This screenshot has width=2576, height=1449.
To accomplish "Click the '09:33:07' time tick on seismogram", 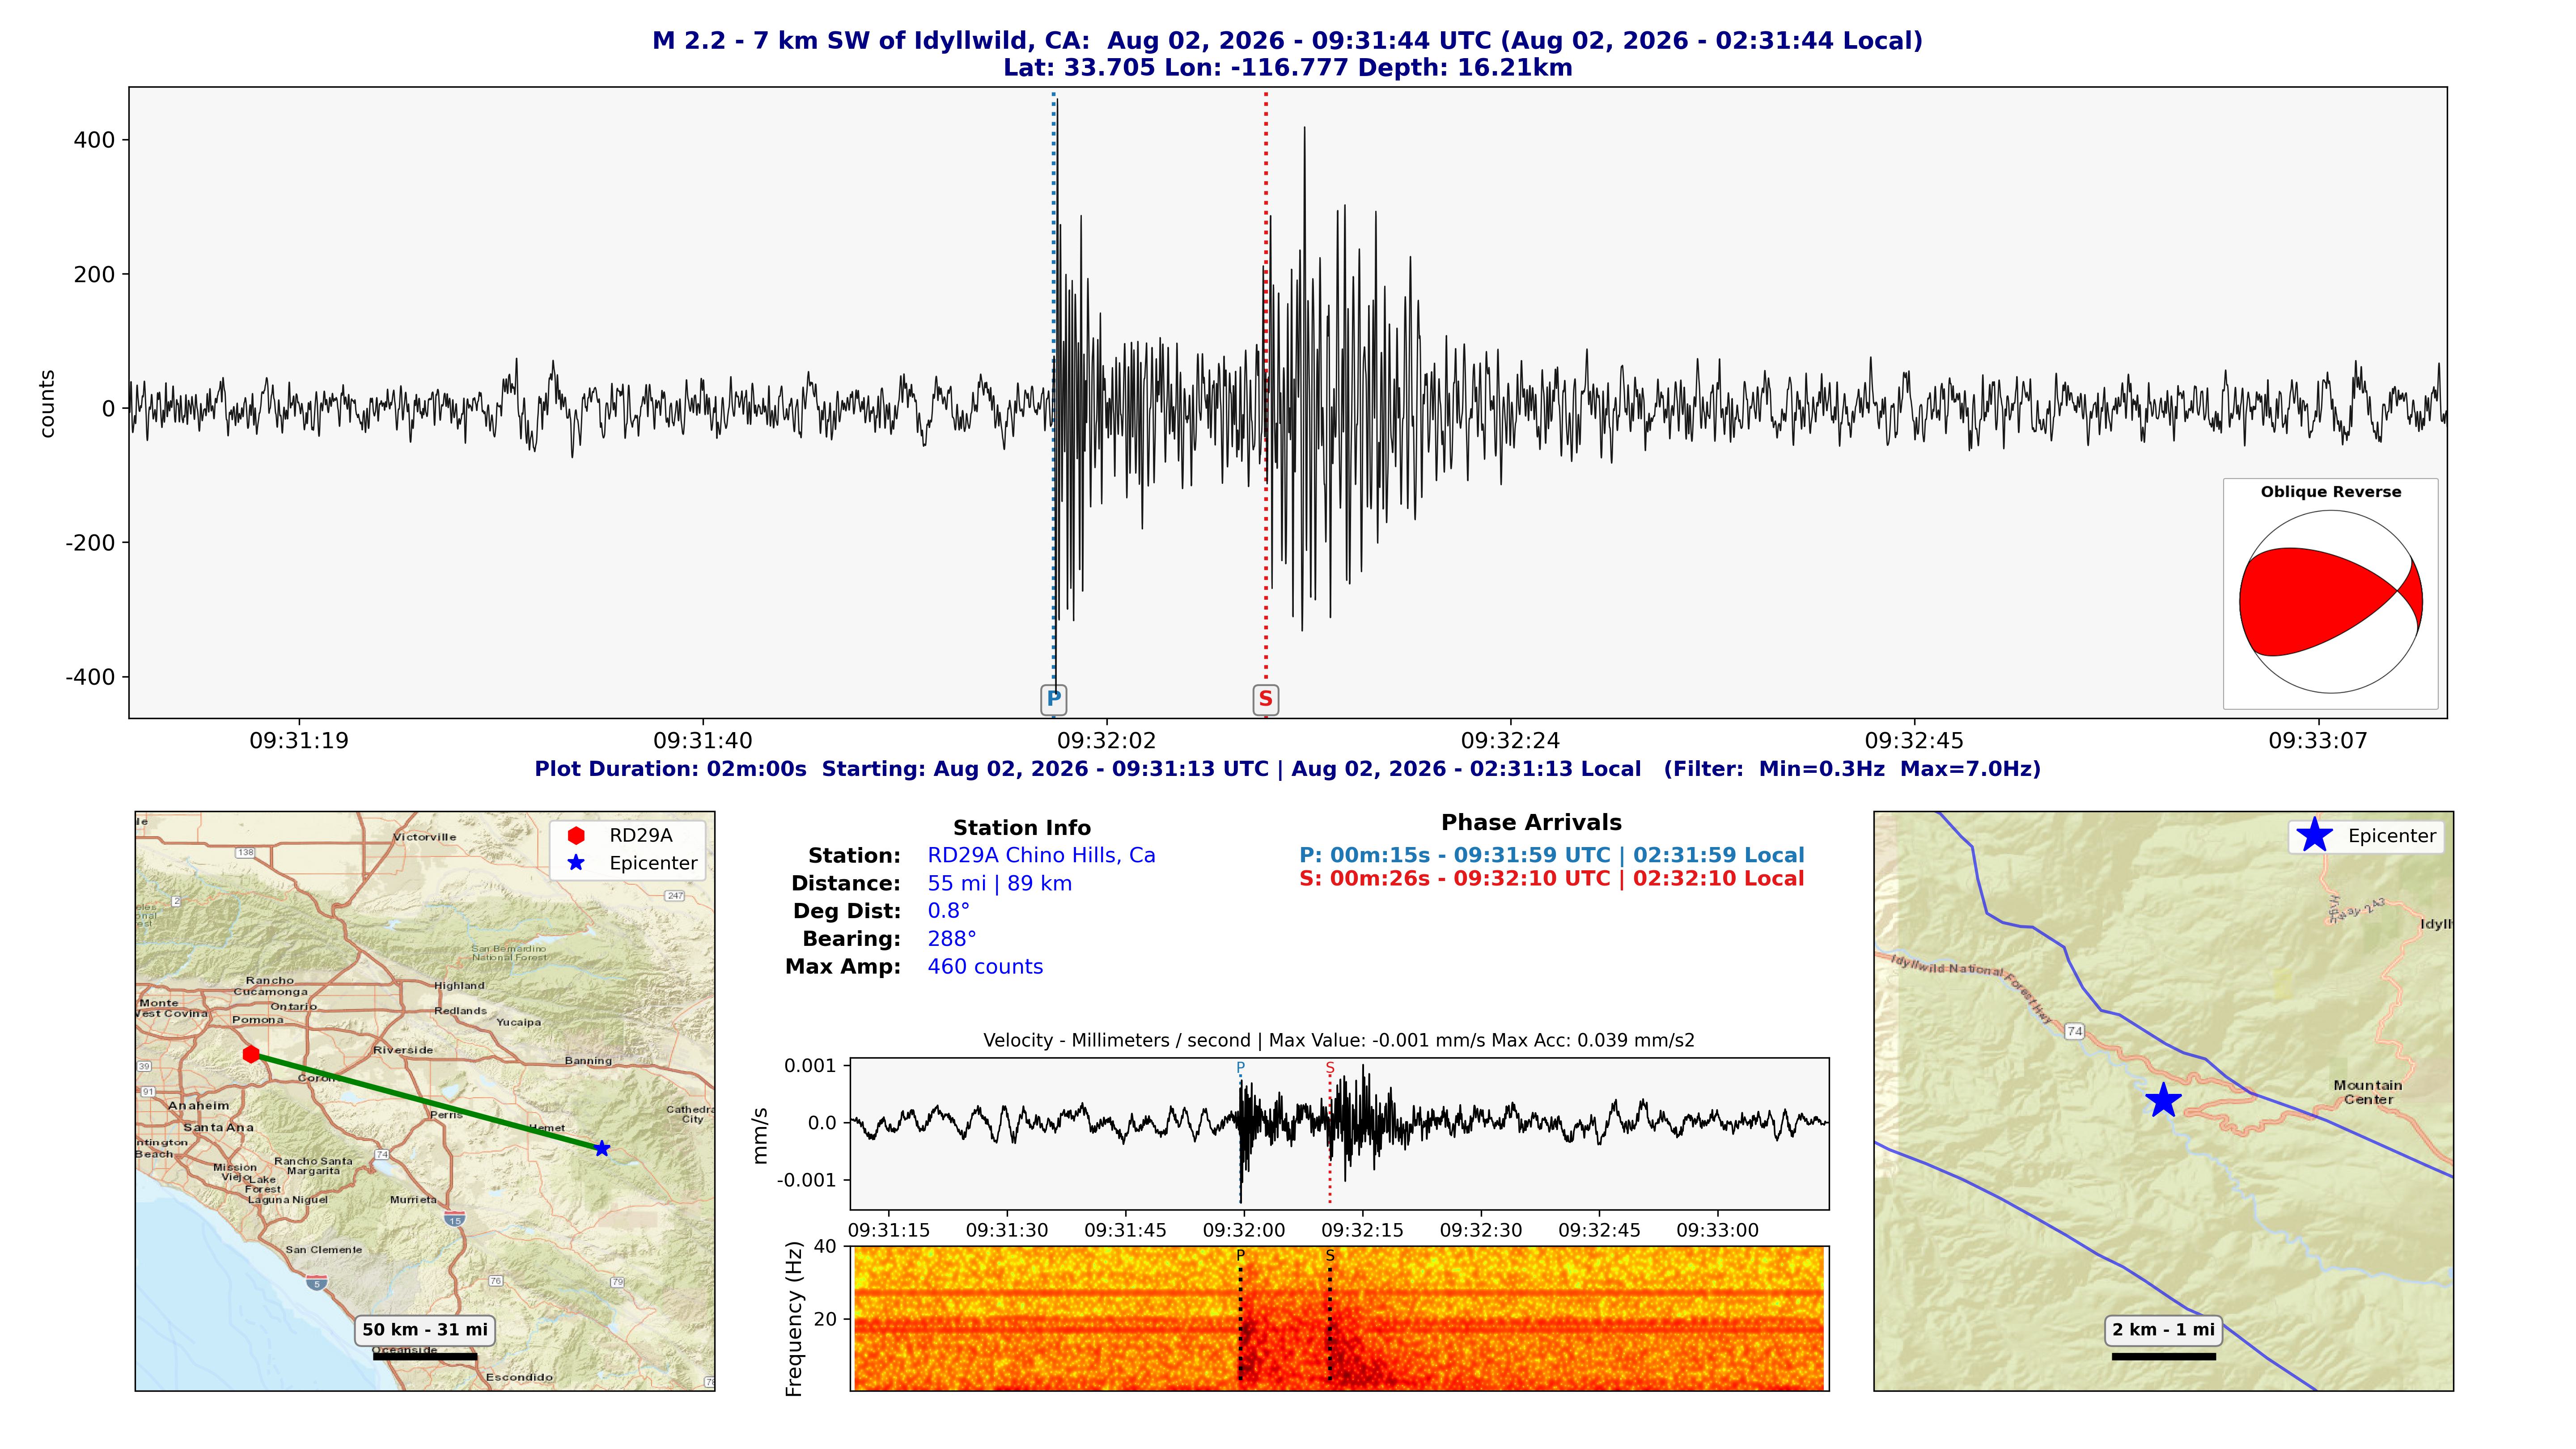I will click(2318, 741).
